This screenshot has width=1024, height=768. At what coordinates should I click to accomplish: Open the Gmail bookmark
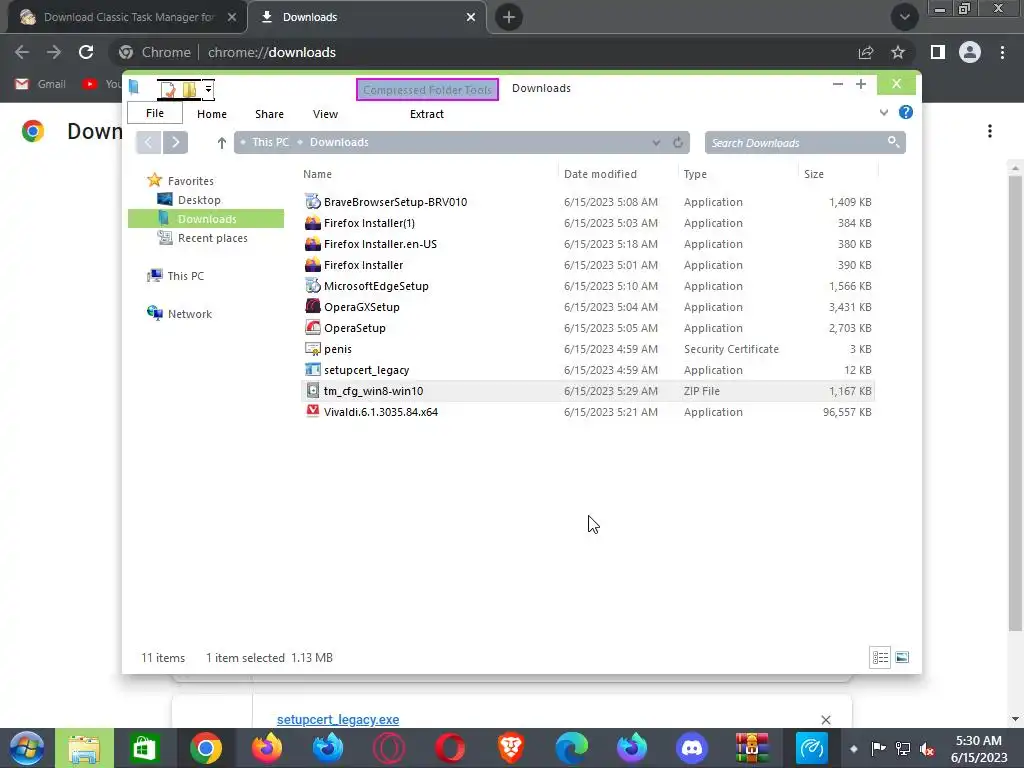tap(40, 84)
